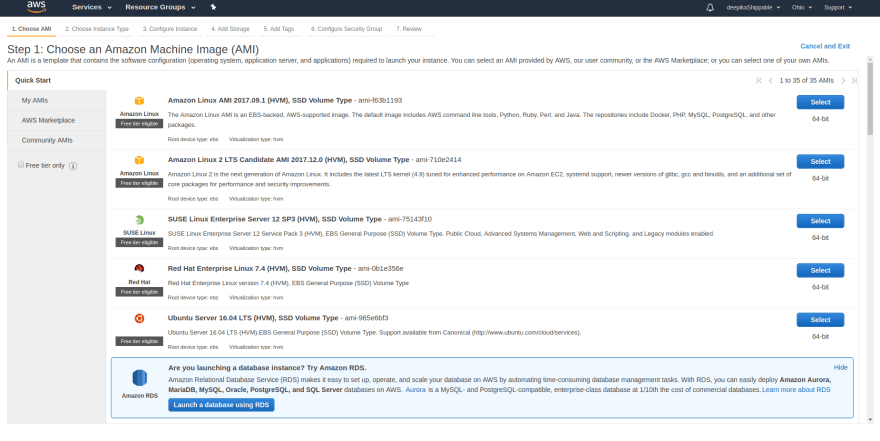880x441 pixels.
Task: Click the Cancel and Exit link
Action: [x=825, y=46]
